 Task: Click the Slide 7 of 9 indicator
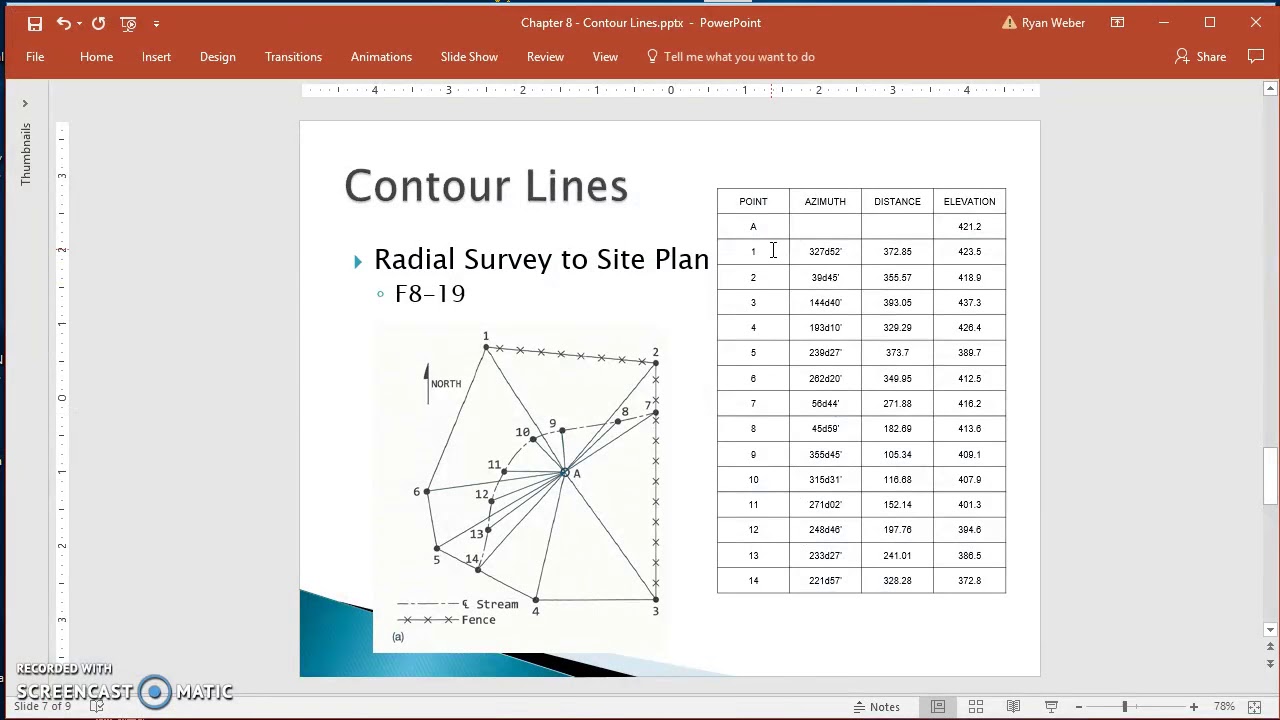pyautogui.click(x=42, y=706)
